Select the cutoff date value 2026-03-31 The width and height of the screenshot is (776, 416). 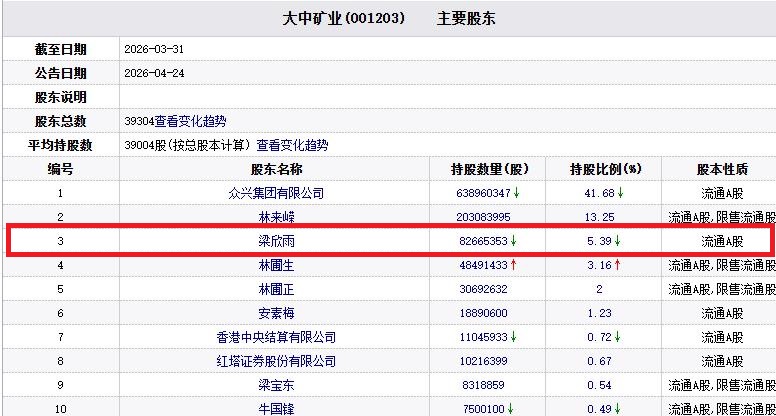pos(154,49)
